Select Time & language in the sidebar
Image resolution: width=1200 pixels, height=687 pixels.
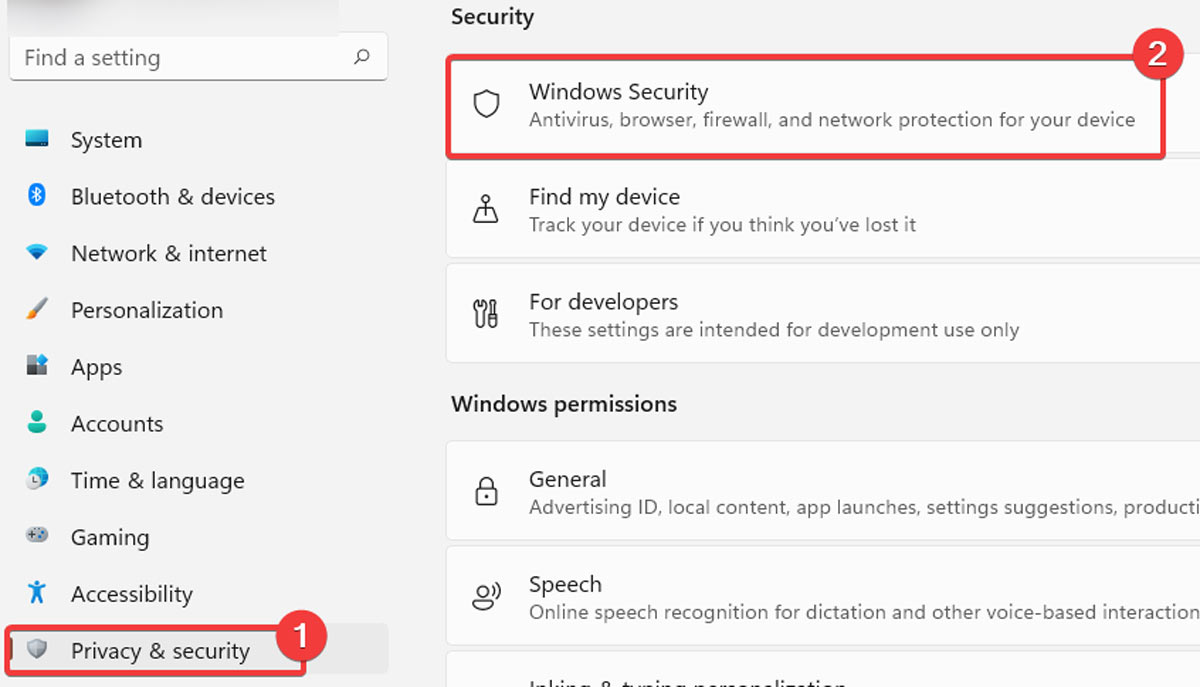tap(157, 480)
